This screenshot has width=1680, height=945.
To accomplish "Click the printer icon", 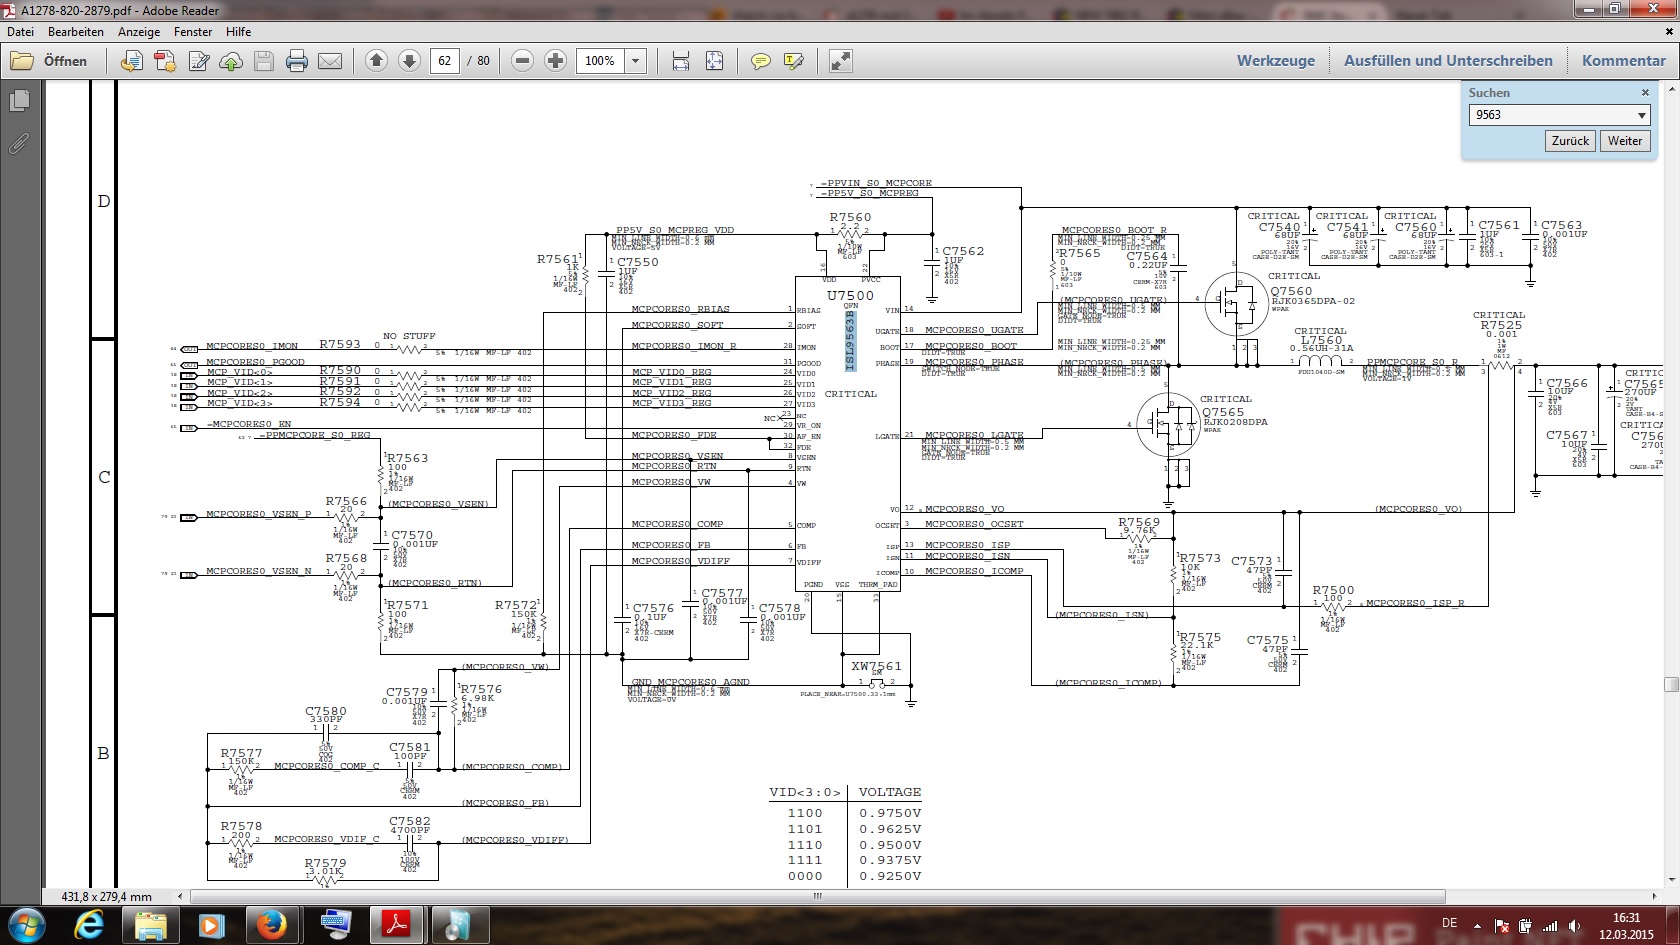I will tap(297, 61).
